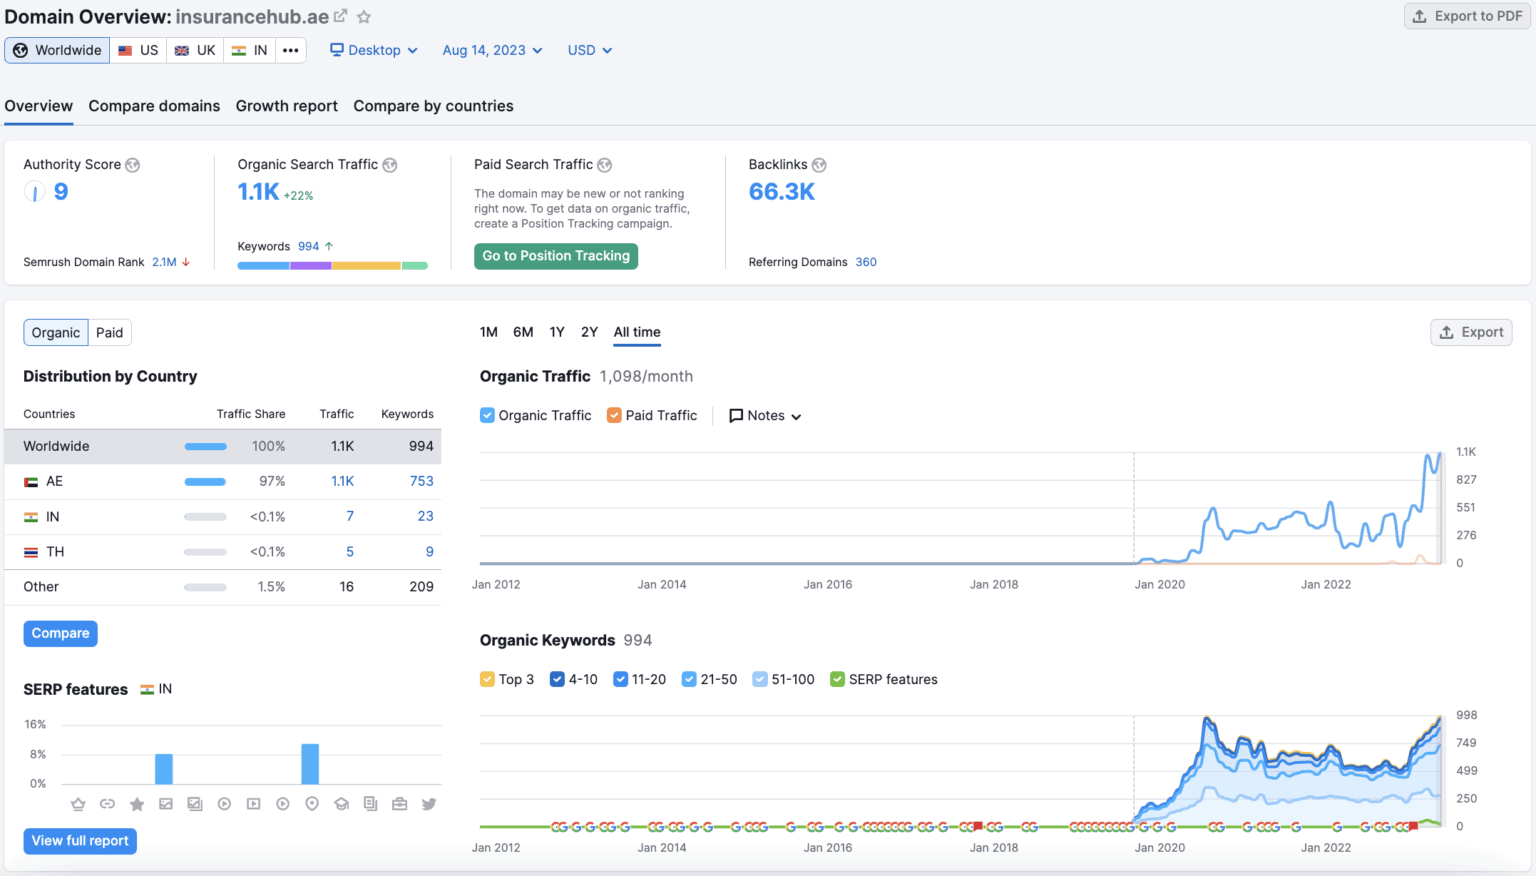
Task: Open the Desktop device dropdown
Action: tap(374, 50)
